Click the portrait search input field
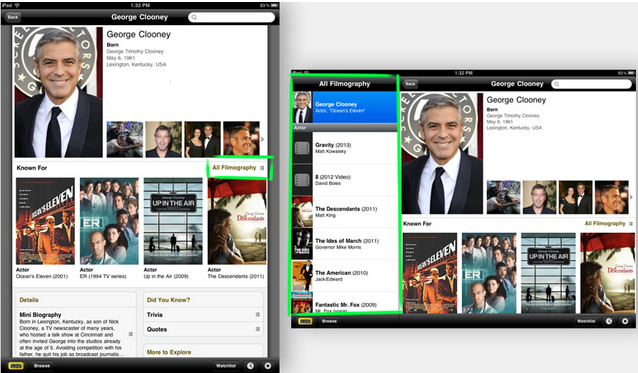Screen dimensions: 638x373 click(232, 17)
